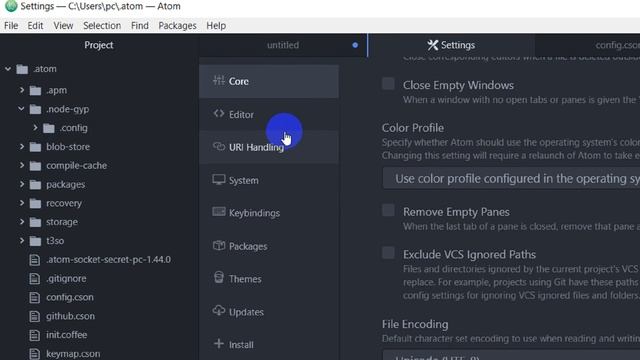Expand the storage folder chevron

pos(22,222)
